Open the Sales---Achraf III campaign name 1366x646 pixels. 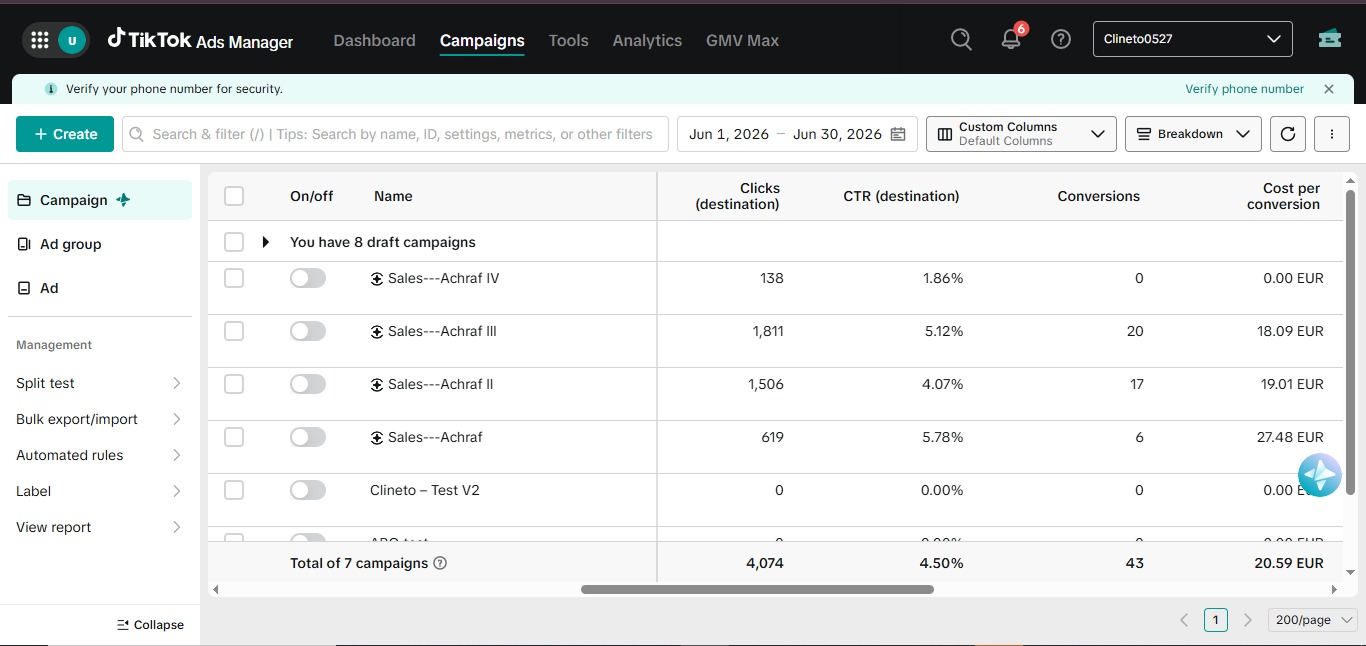[442, 331]
